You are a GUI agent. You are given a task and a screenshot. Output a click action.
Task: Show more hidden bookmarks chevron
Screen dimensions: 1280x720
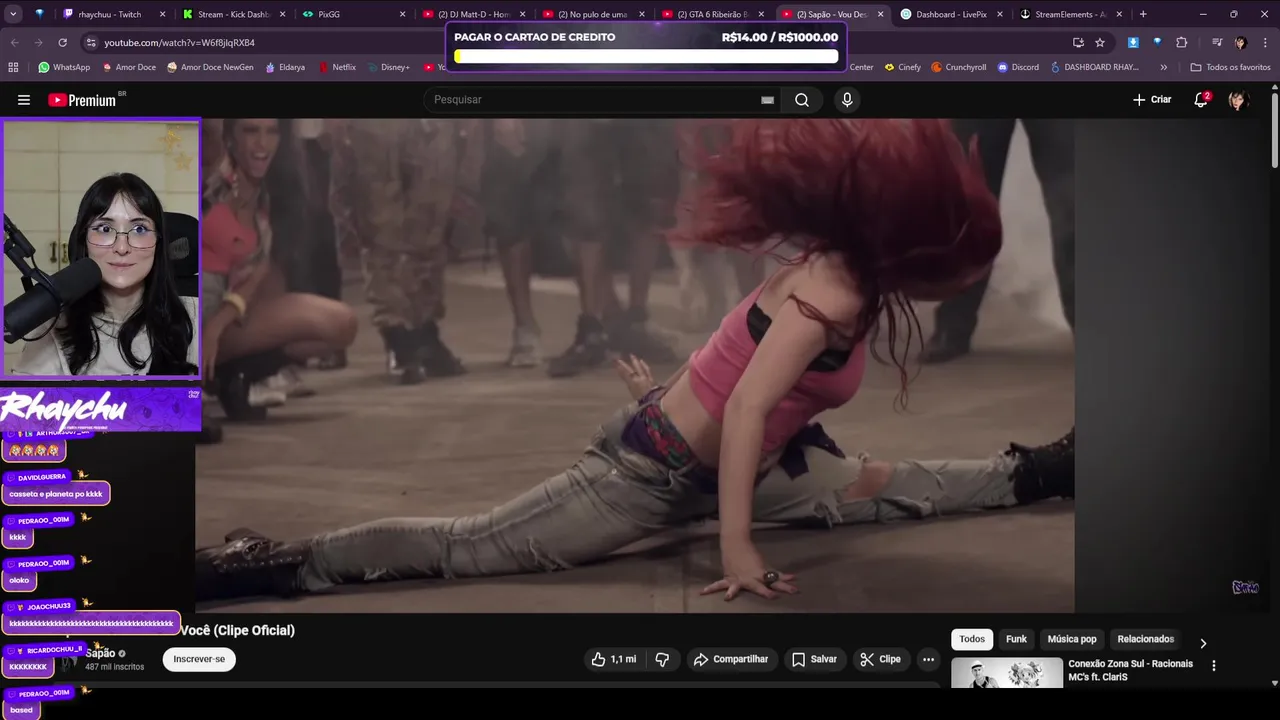click(1163, 67)
